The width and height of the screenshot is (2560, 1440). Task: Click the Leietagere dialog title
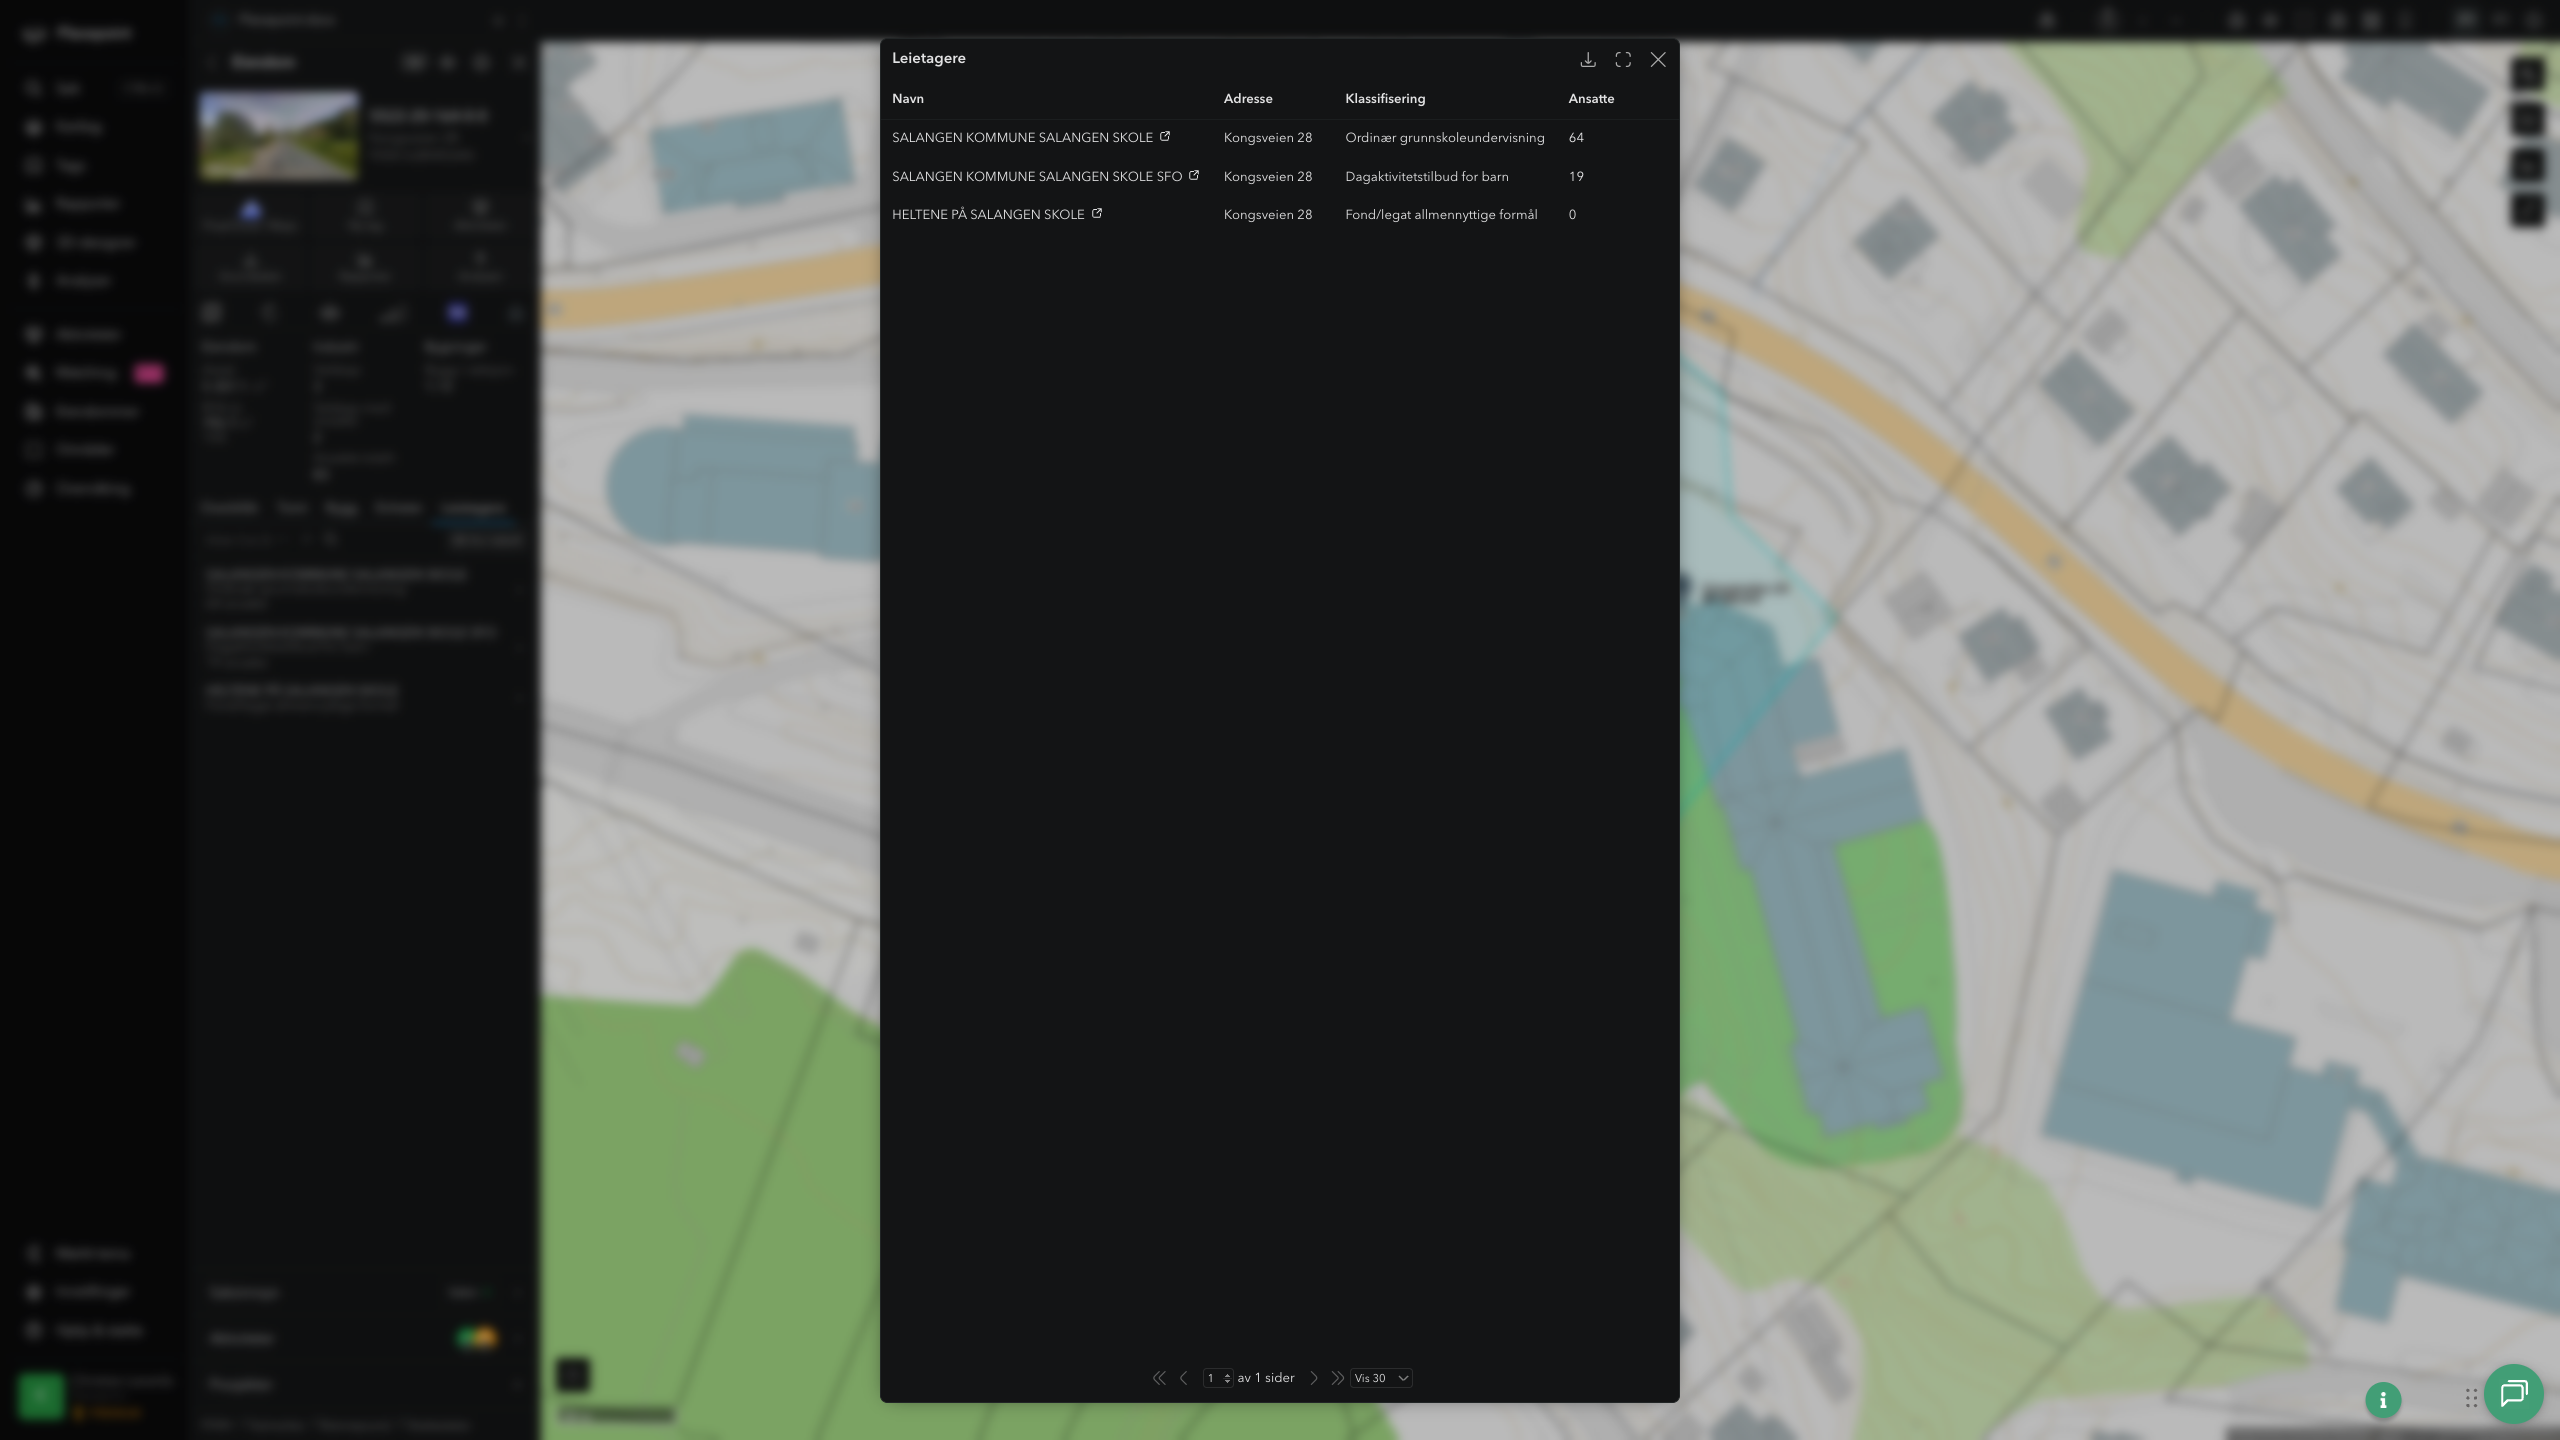[929, 58]
